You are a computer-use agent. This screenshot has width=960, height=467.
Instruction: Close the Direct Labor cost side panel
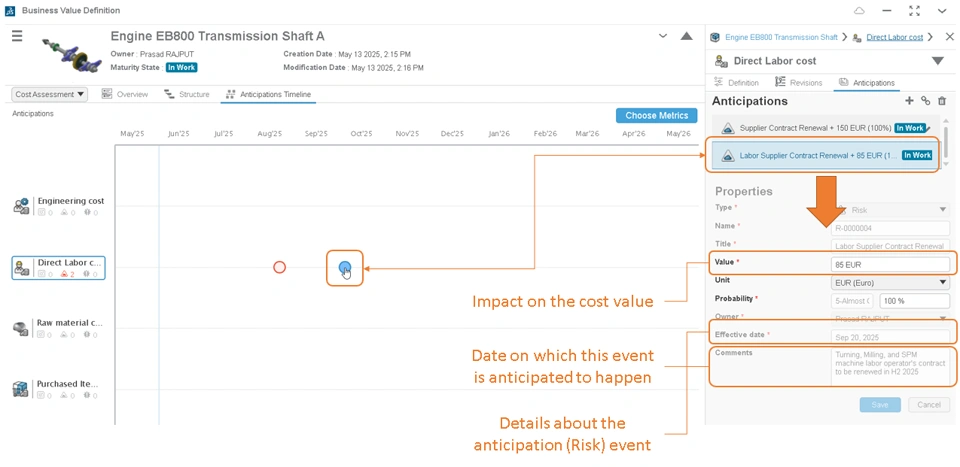(950, 37)
